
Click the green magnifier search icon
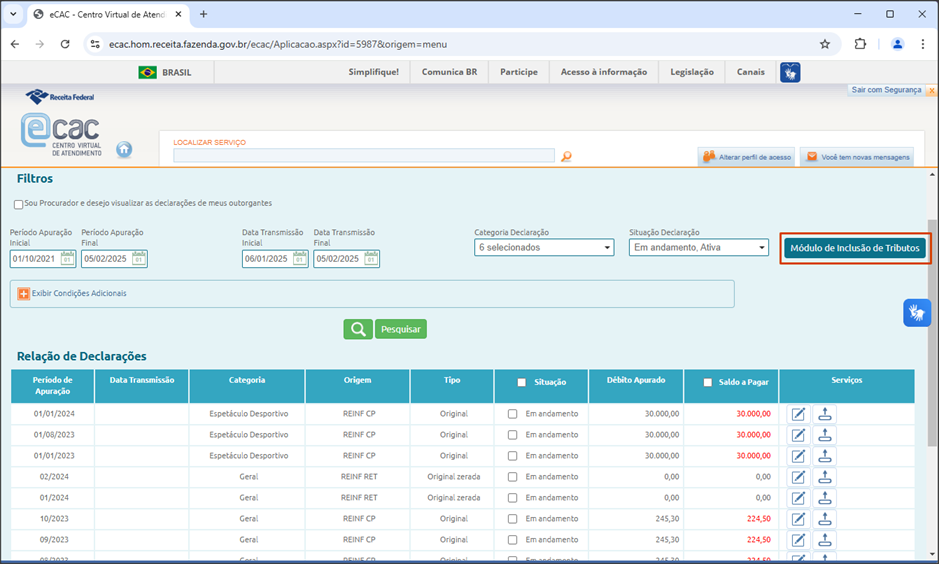click(358, 329)
